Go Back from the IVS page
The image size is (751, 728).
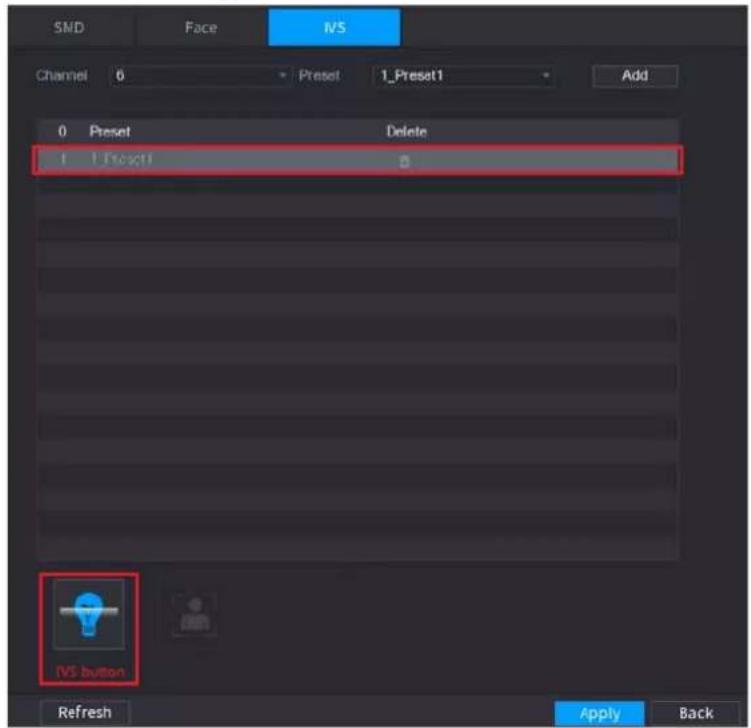pos(696,714)
